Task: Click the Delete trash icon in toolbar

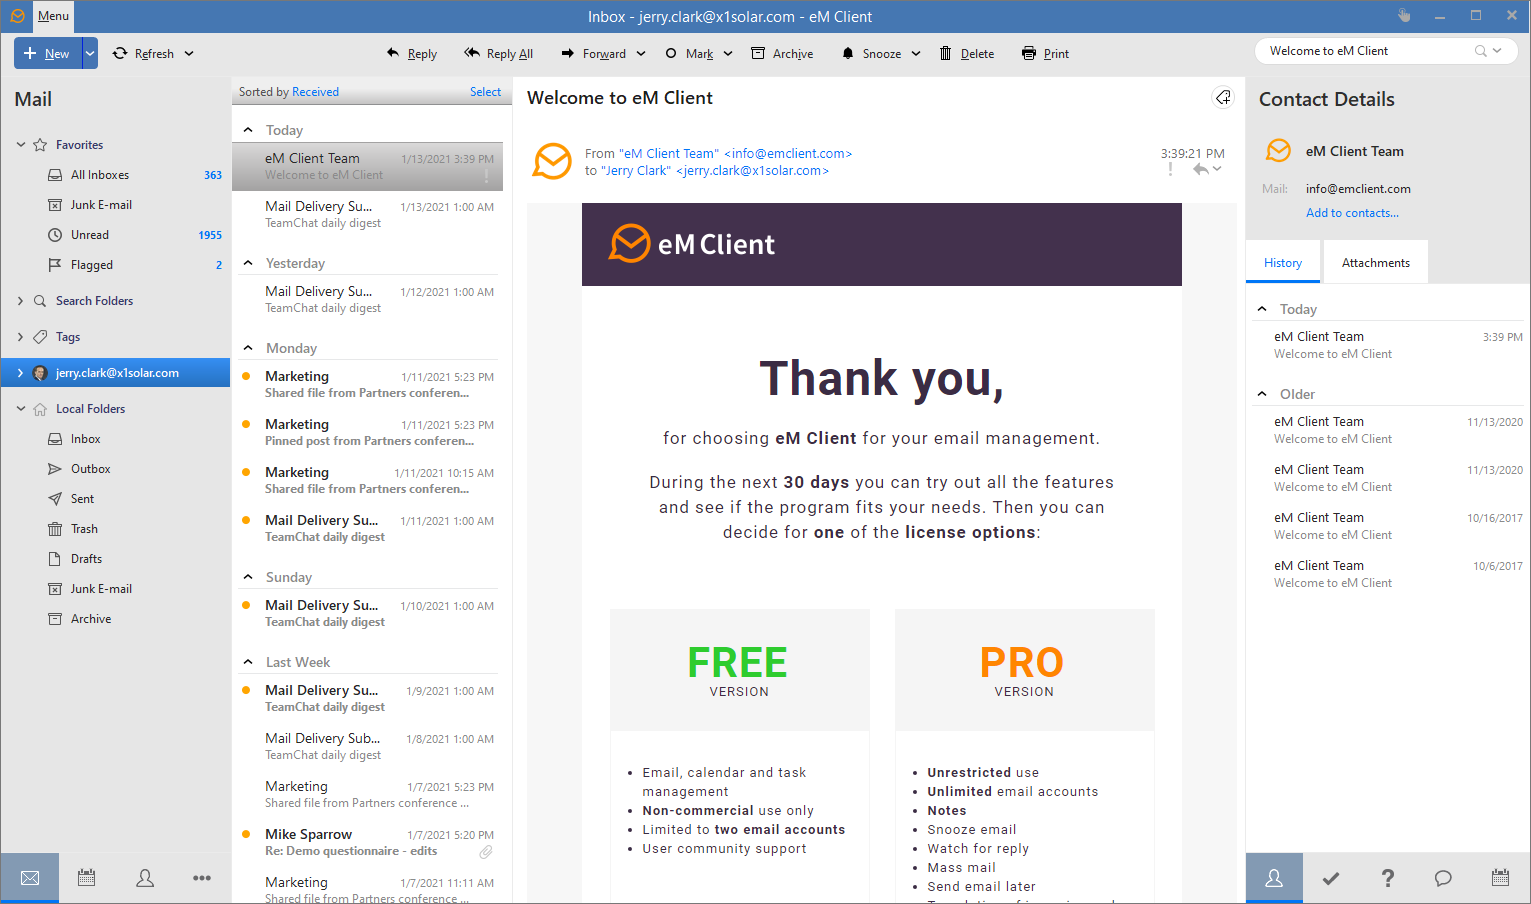Action: pos(946,54)
